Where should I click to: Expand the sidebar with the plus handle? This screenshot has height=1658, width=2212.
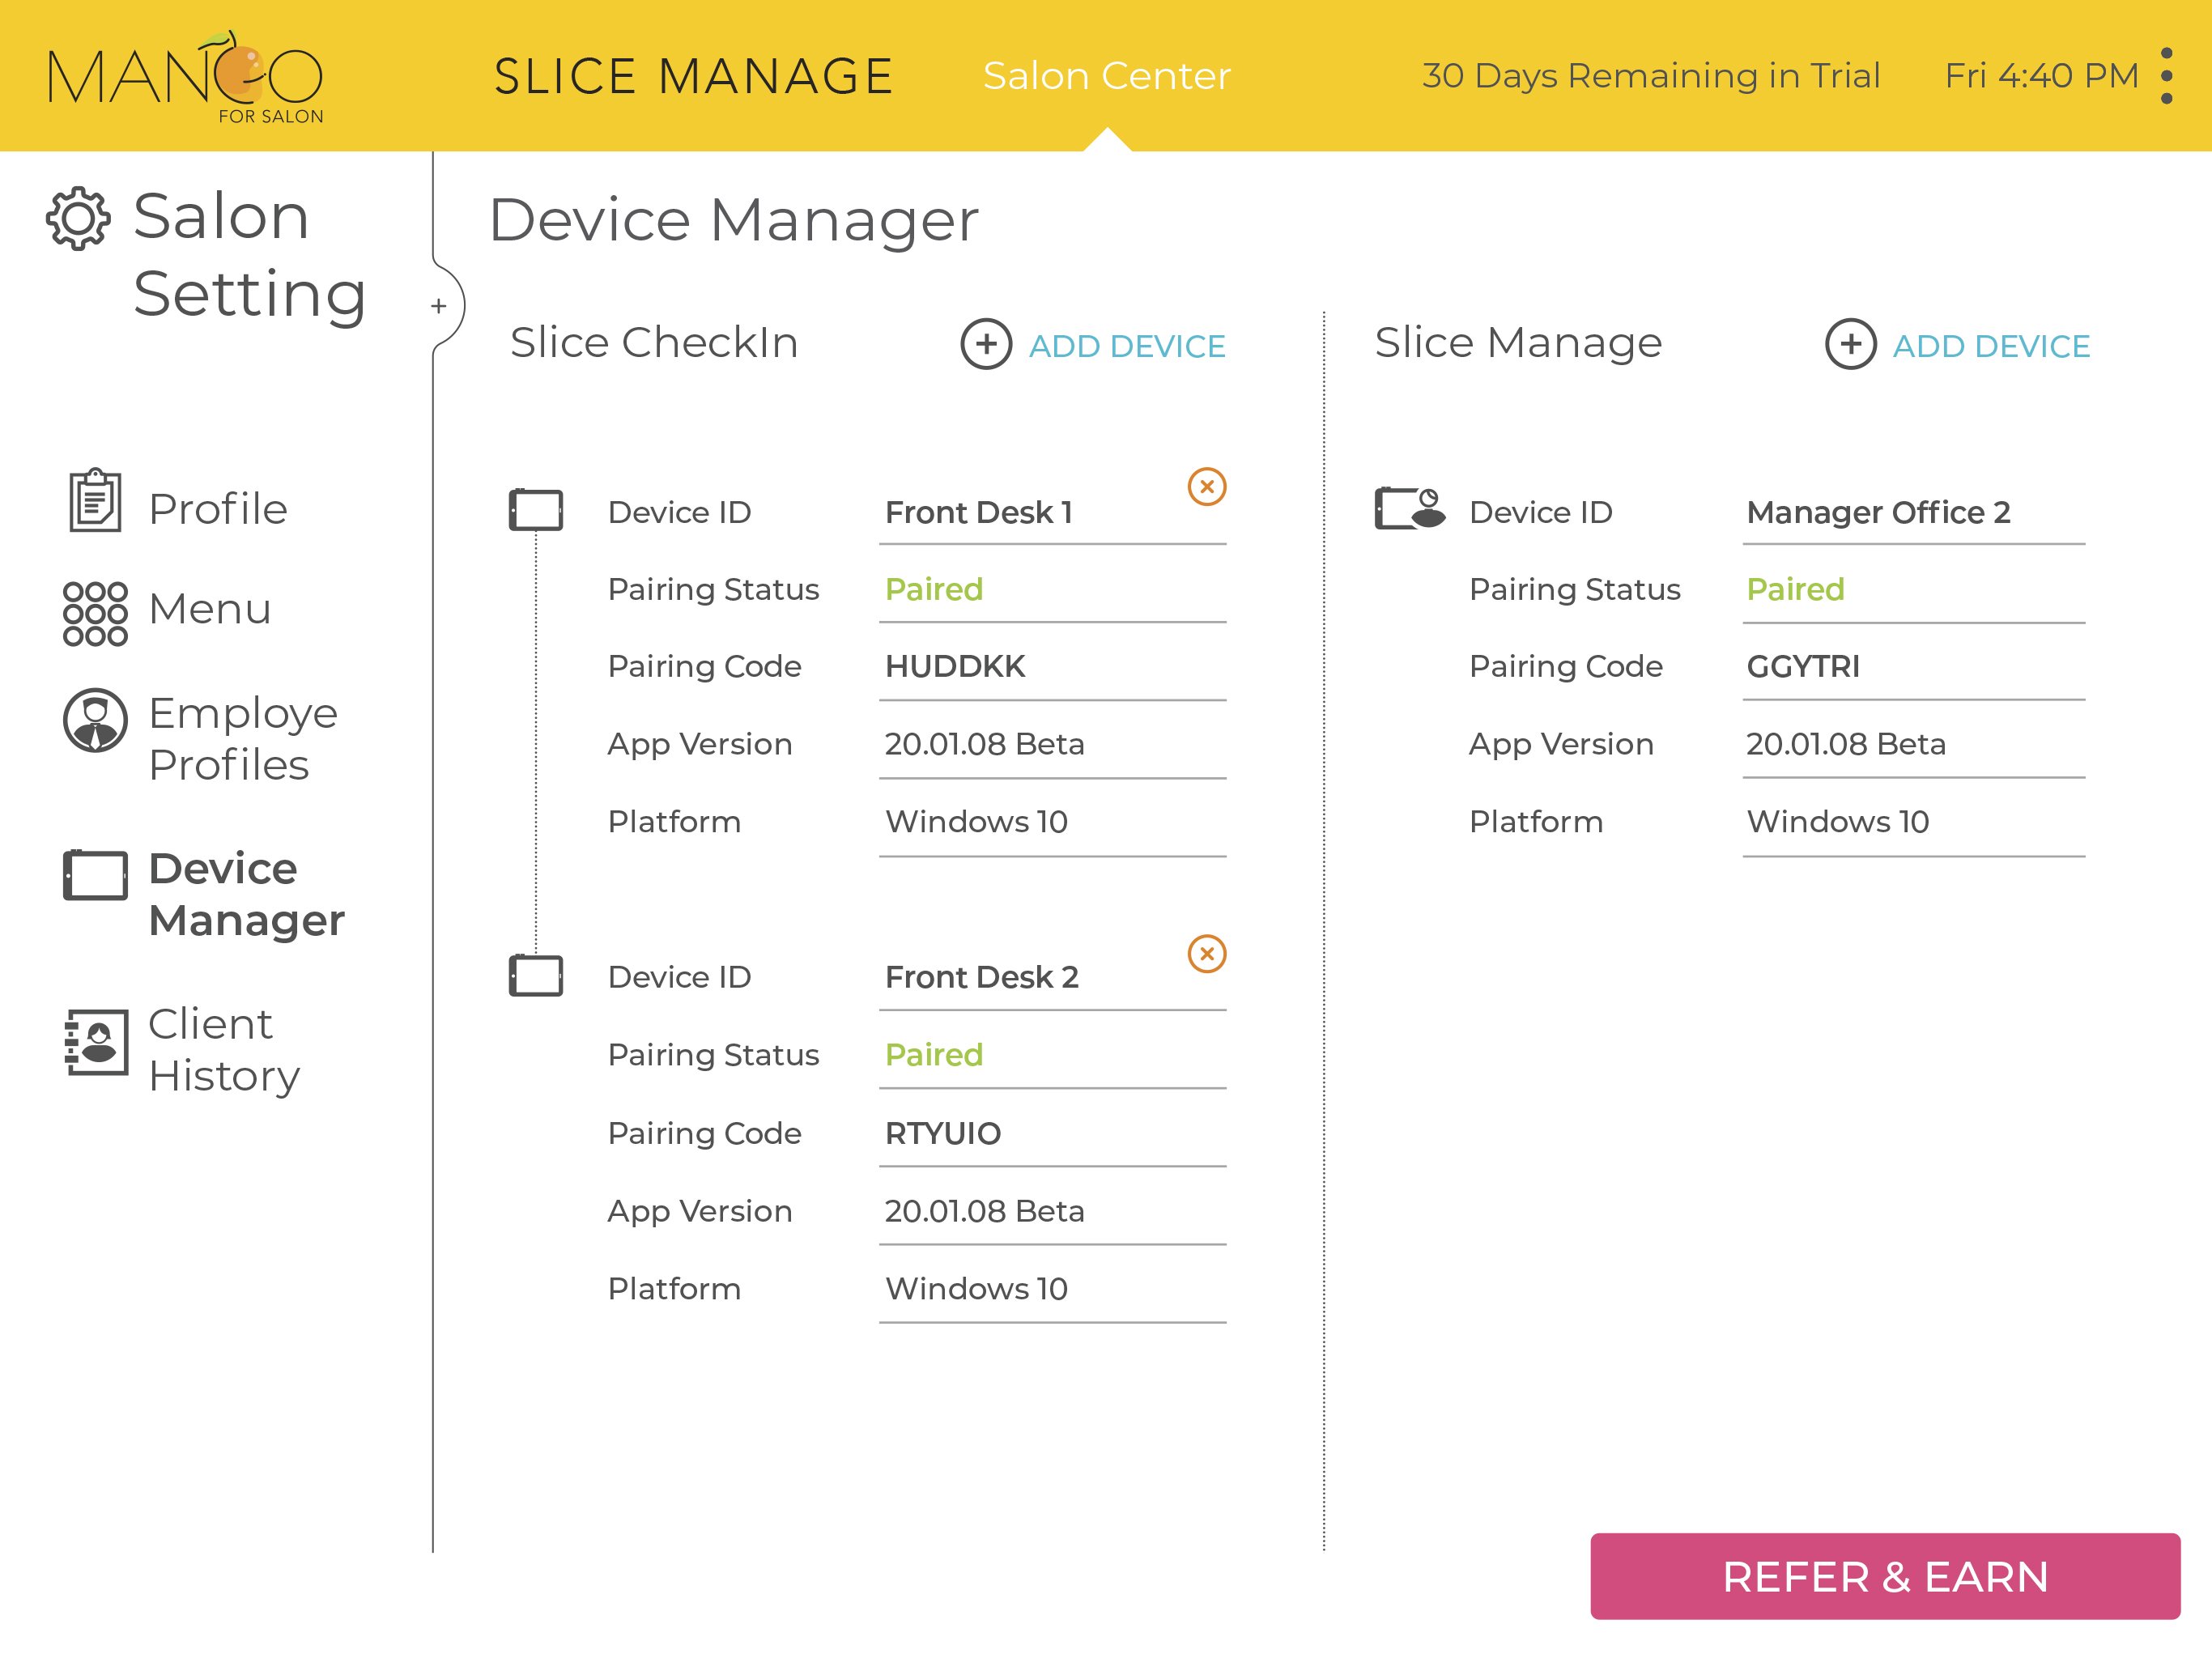pyautogui.click(x=439, y=306)
